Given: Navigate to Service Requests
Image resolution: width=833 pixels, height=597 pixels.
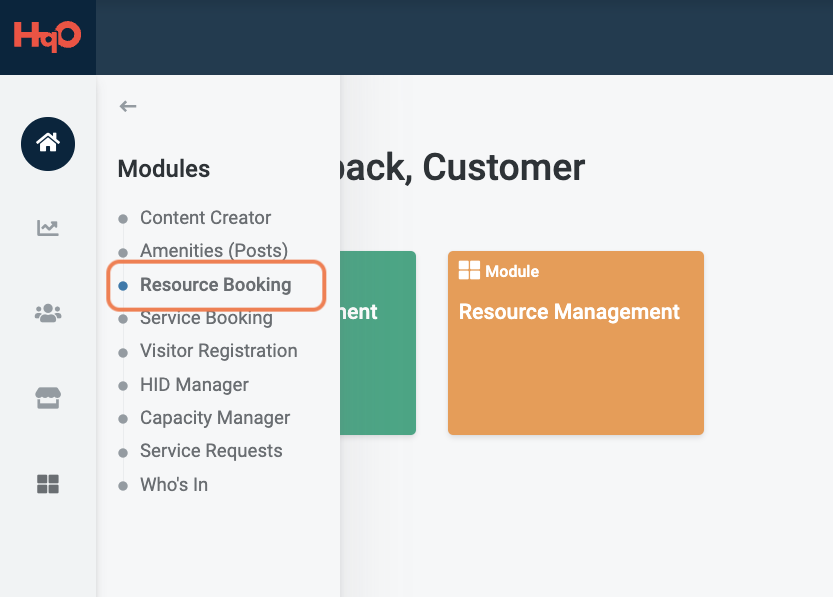Looking at the screenshot, I should pyautogui.click(x=211, y=451).
